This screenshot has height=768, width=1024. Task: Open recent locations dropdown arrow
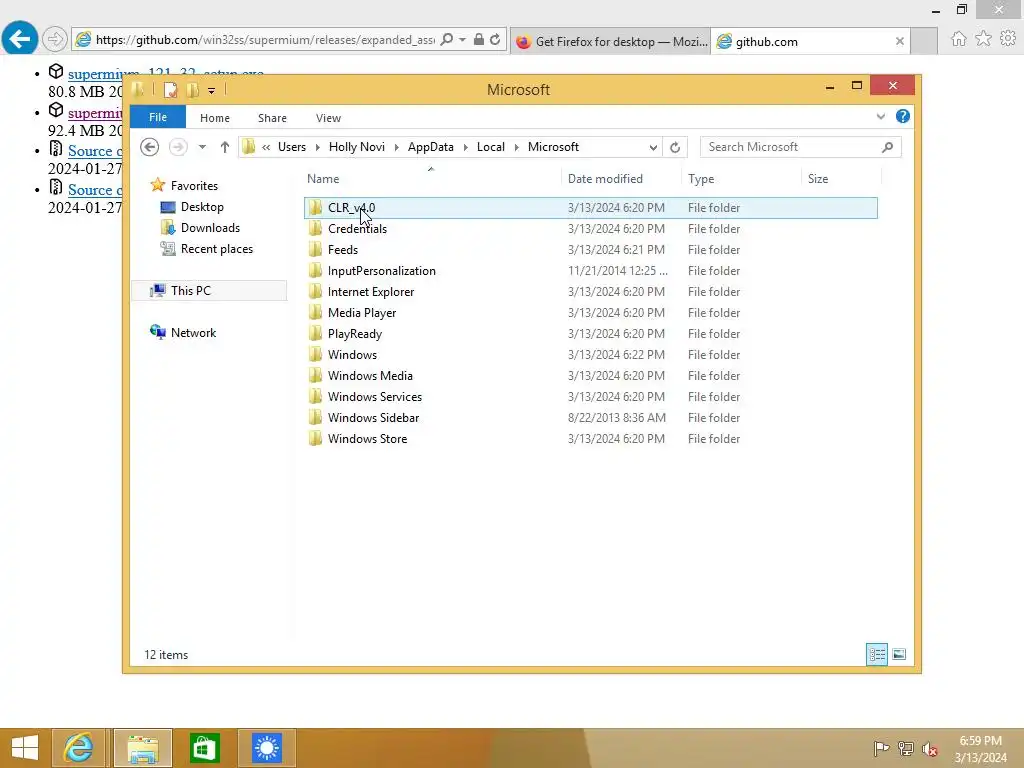[x=202, y=147]
